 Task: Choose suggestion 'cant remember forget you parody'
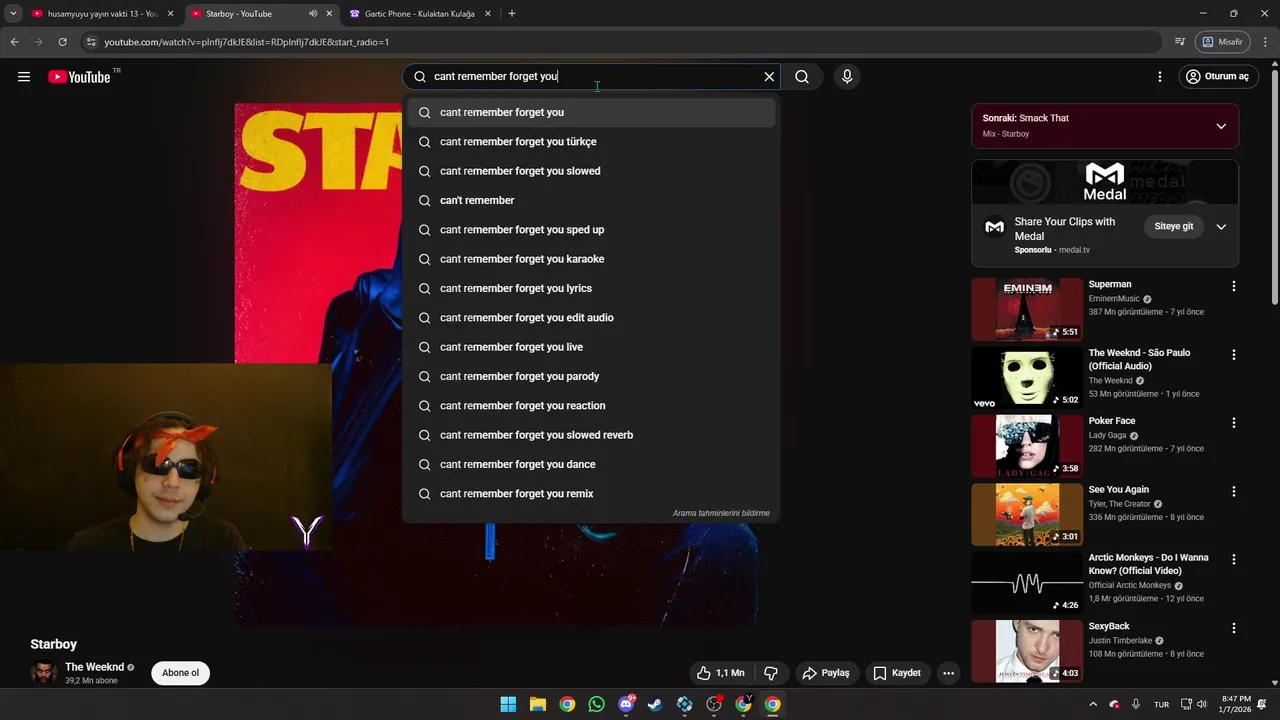(x=591, y=376)
